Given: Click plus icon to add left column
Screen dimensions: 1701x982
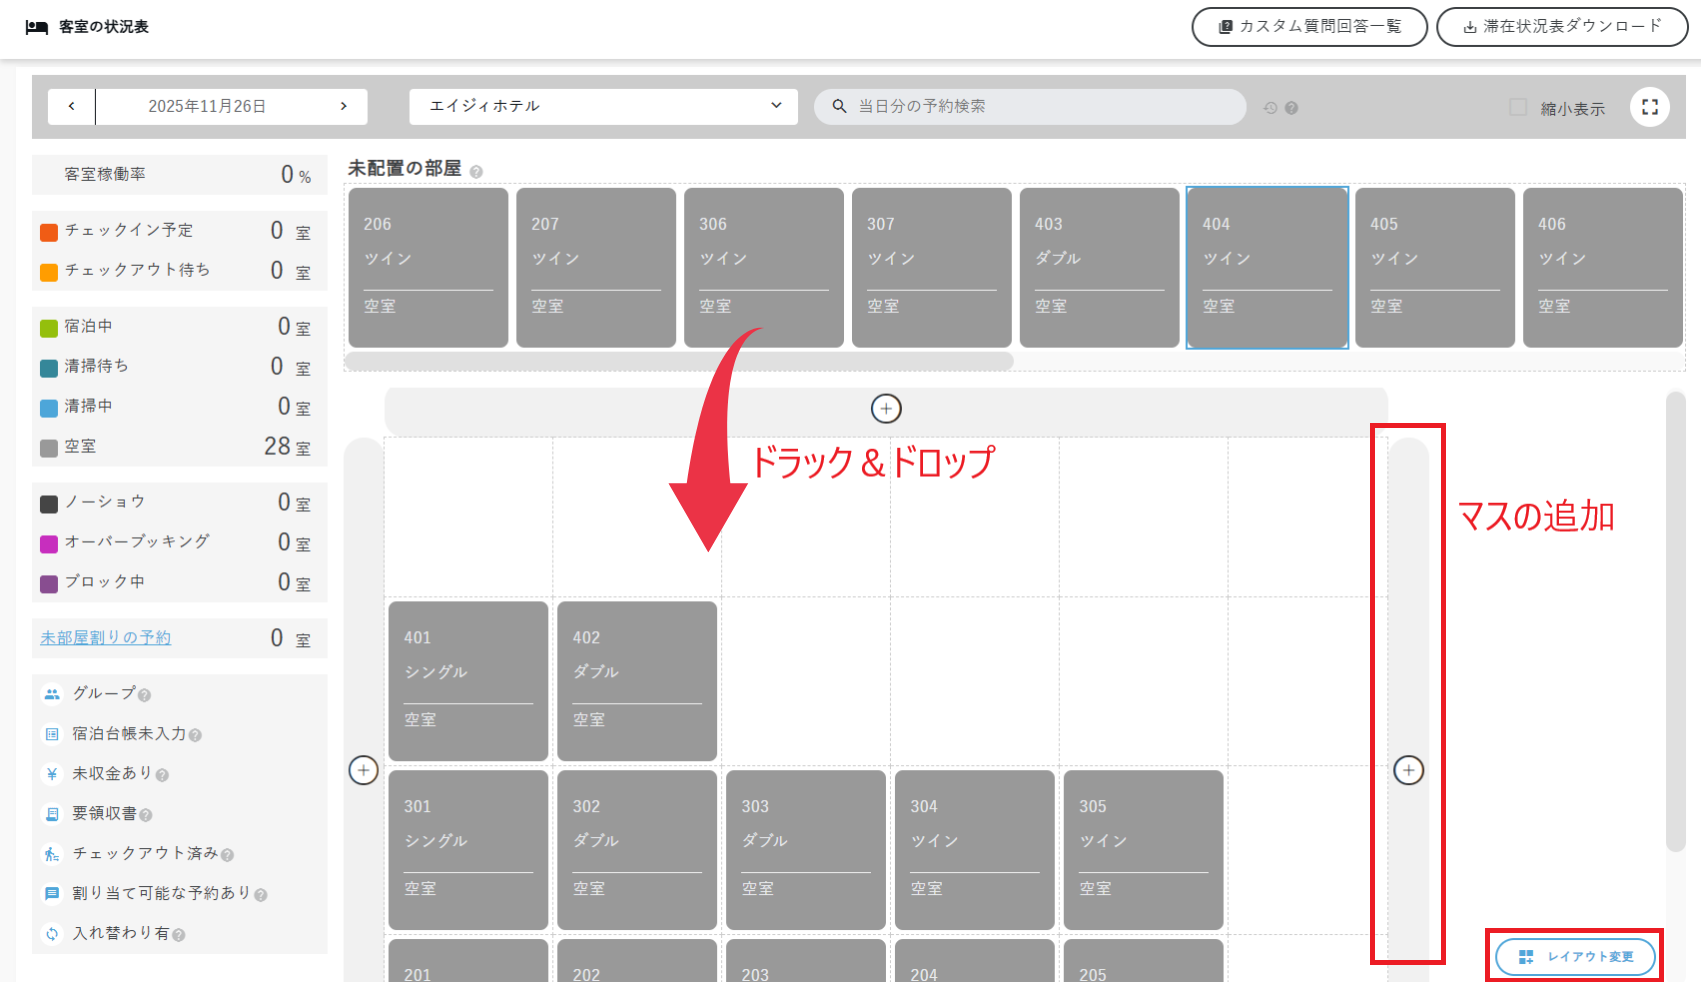Looking at the screenshot, I should [363, 770].
